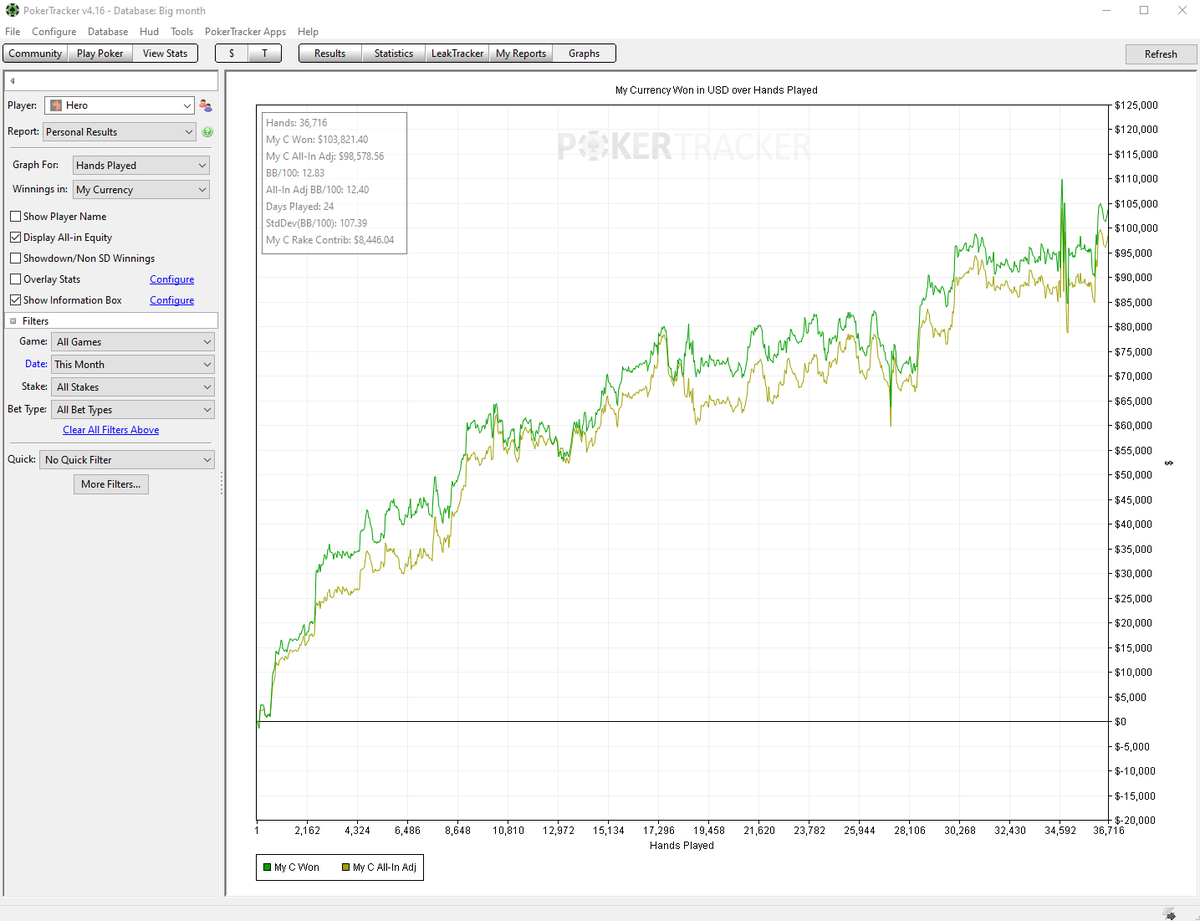
Task: Open the Report dropdown Personal Results
Action: tap(120, 132)
